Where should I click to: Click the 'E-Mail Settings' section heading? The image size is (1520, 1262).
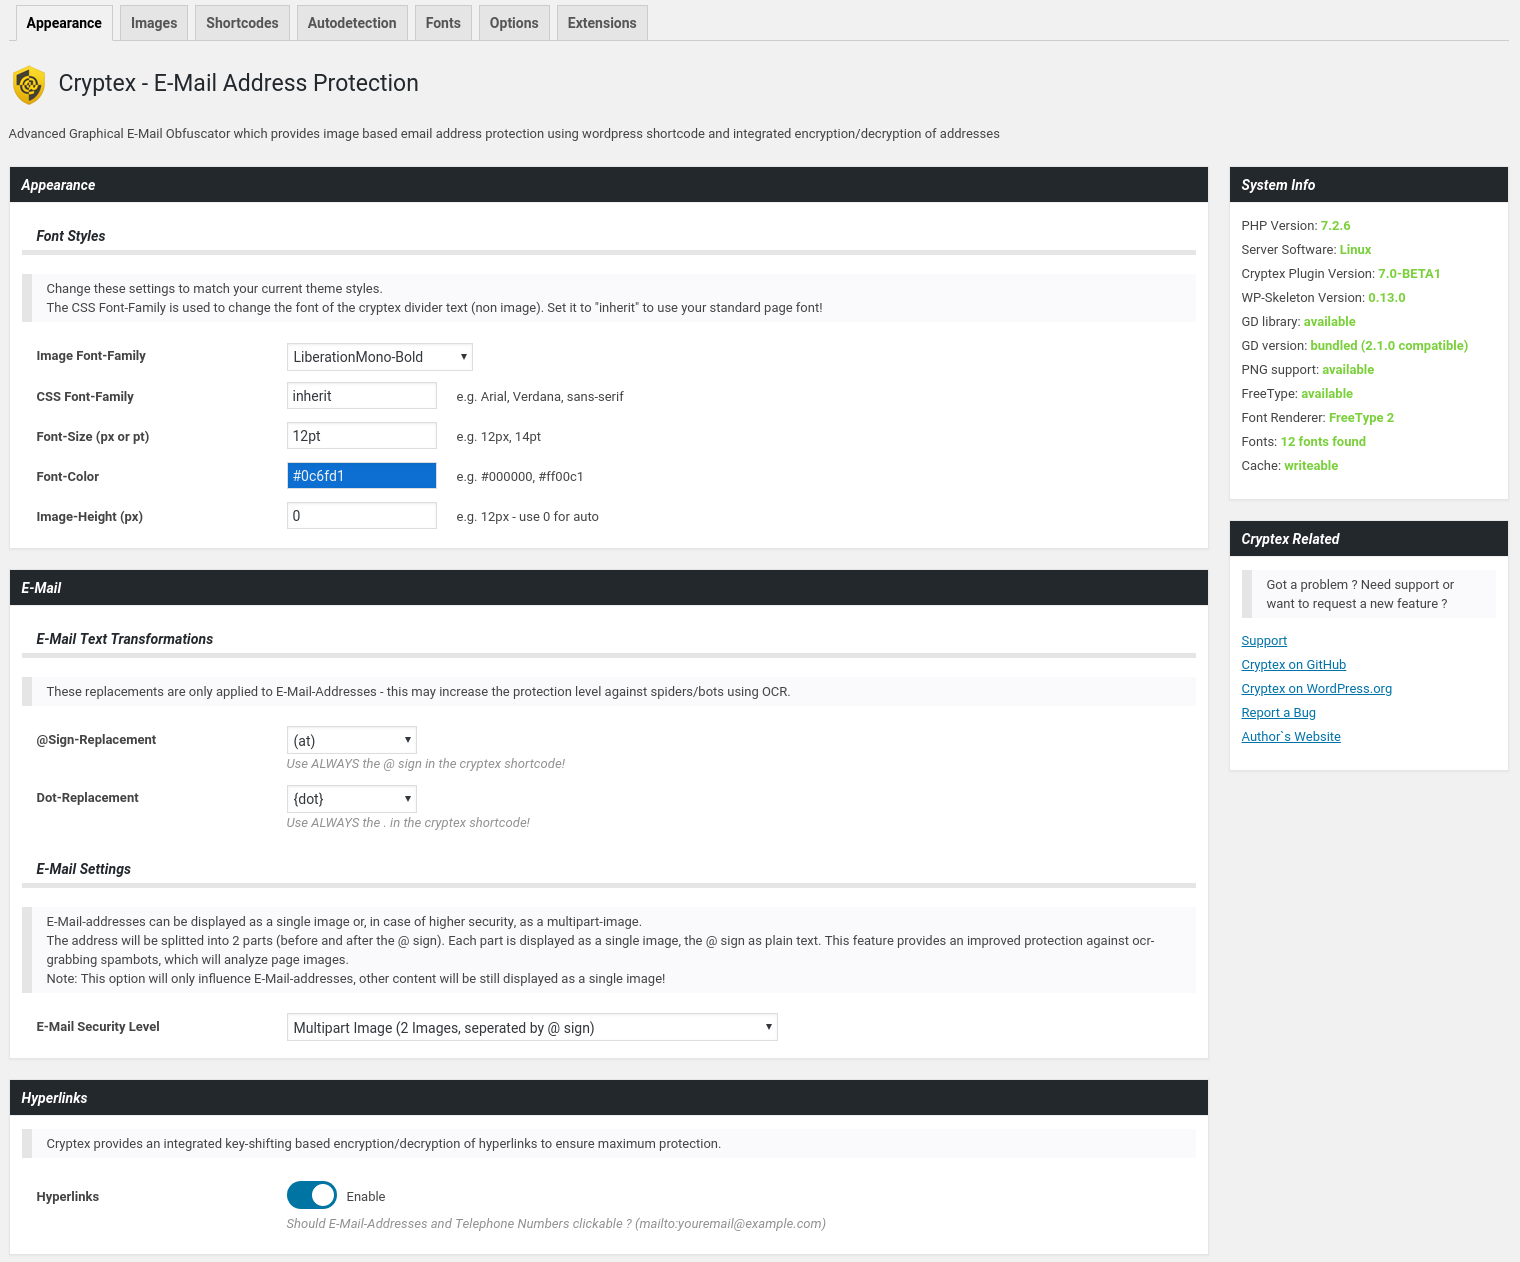(x=84, y=869)
